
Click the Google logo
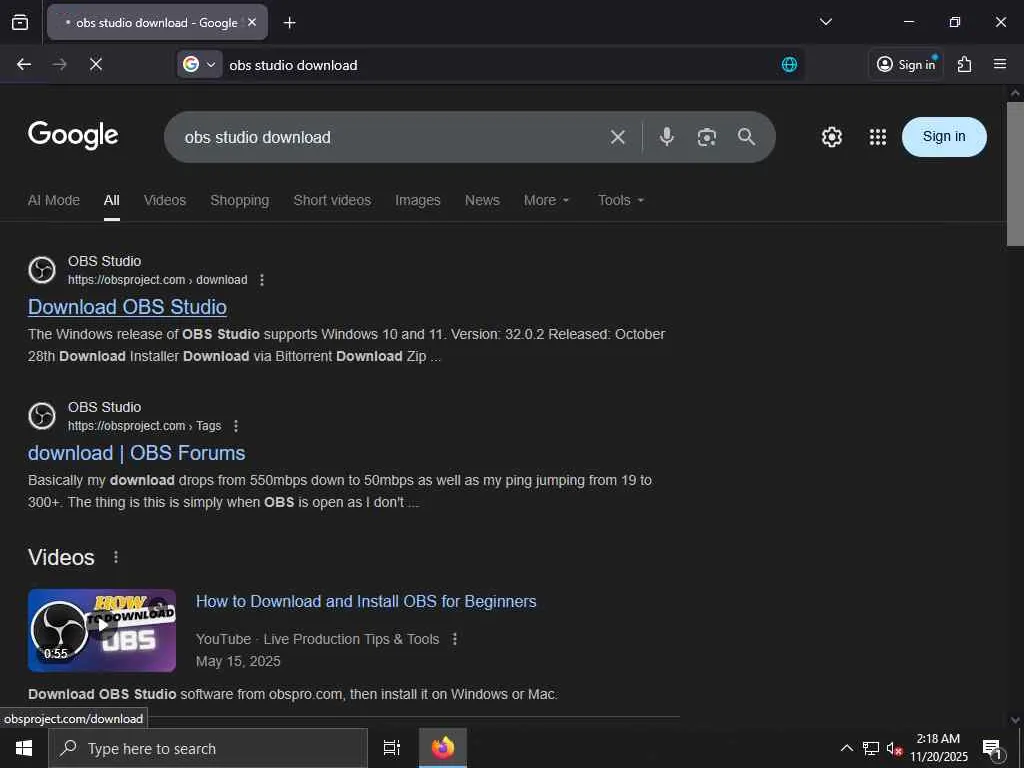[73, 135]
